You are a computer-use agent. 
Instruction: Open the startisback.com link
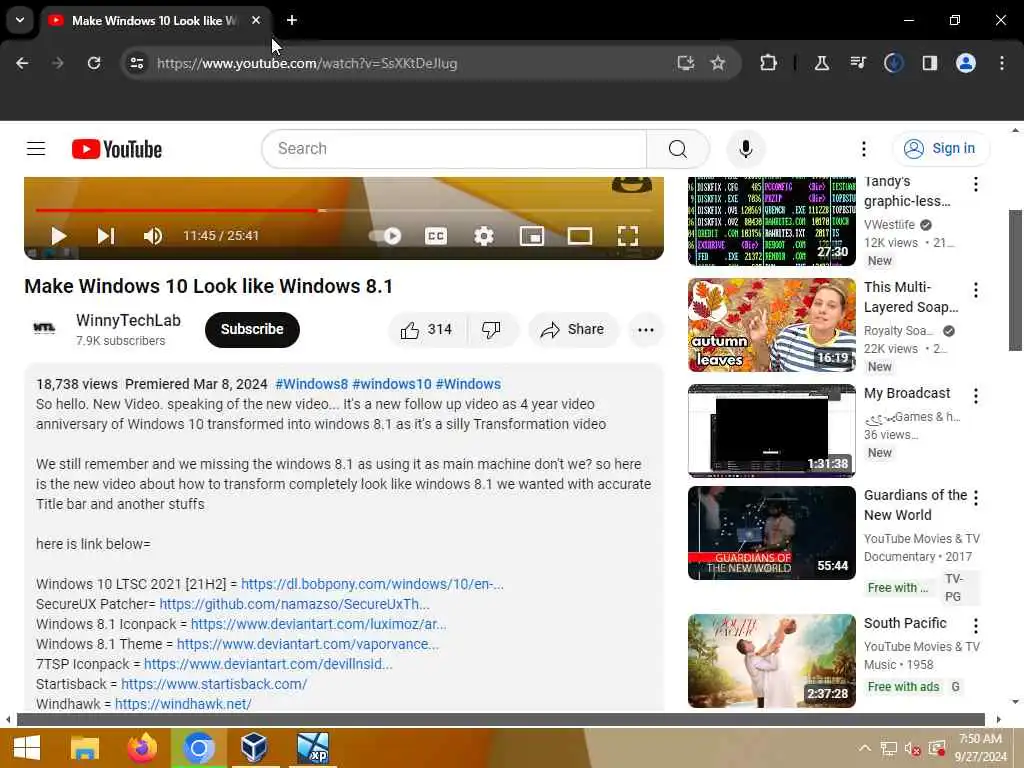[214, 684]
